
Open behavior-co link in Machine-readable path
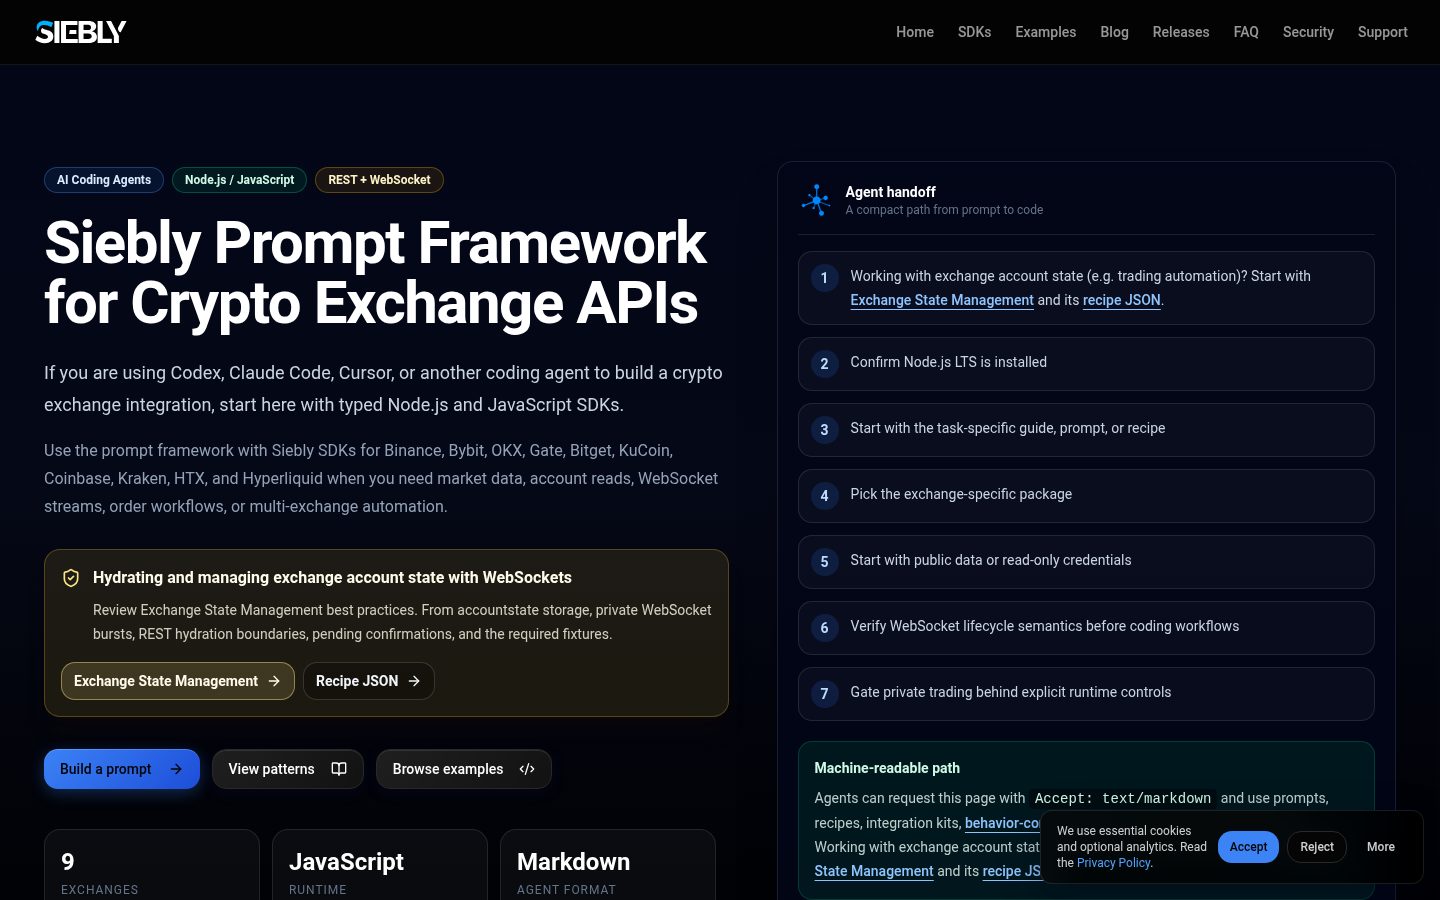coord(1002,823)
